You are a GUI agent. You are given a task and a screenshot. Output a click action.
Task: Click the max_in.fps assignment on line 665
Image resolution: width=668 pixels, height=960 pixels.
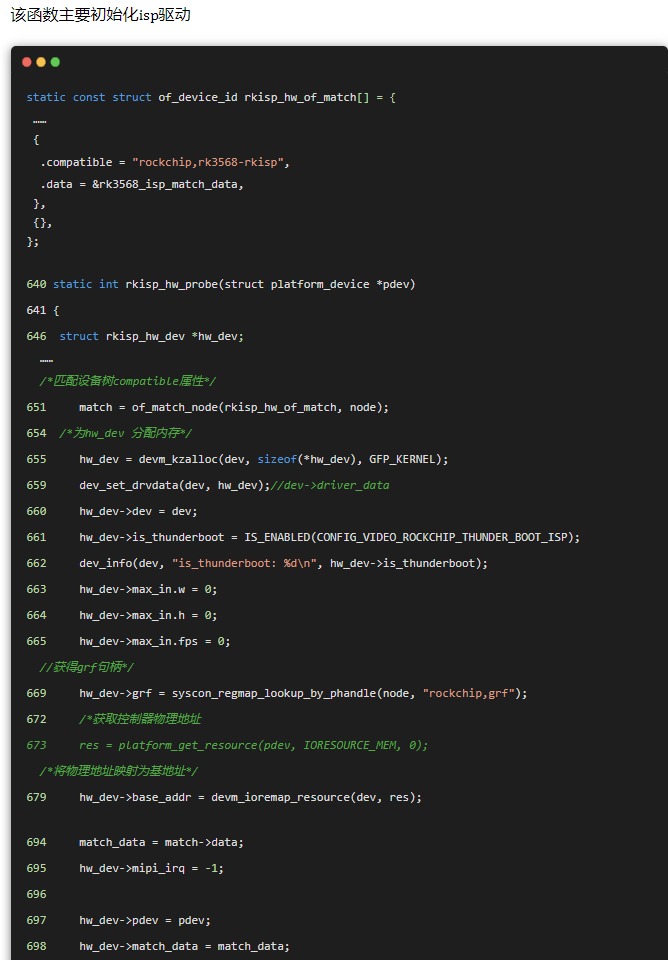148,641
